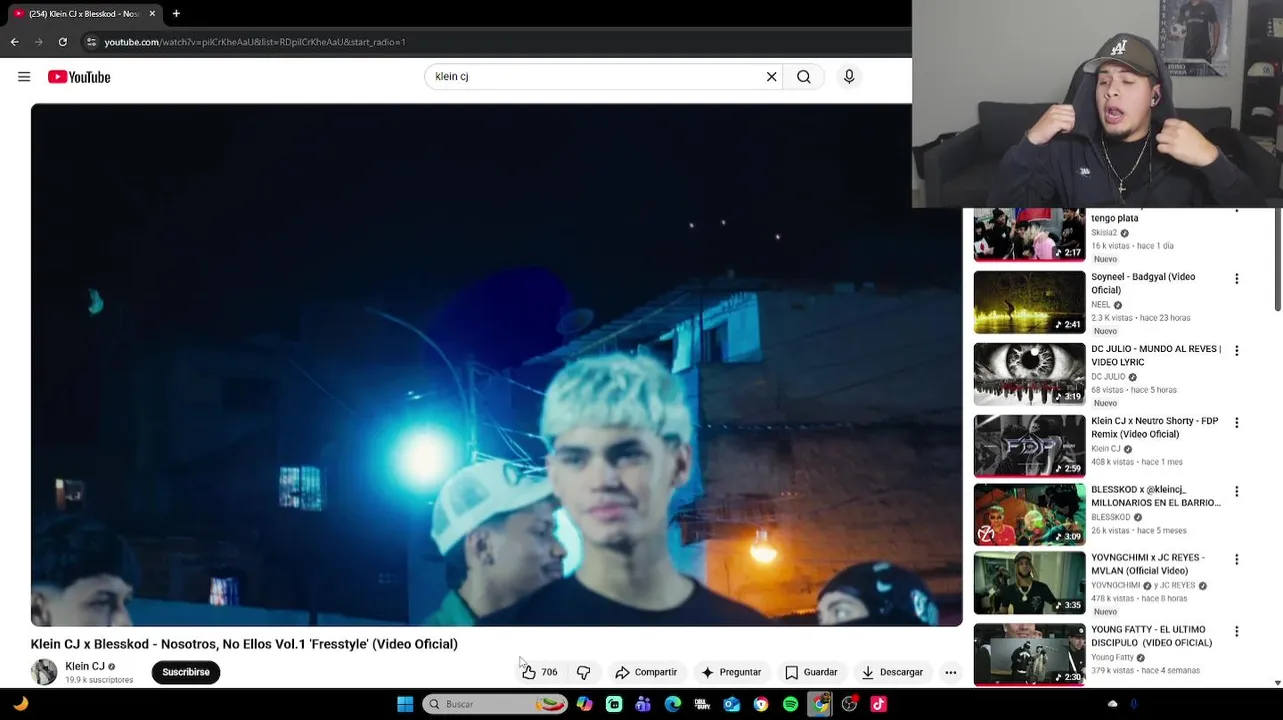This screenshot has height=720, width=1283.
Task: Open options for BLESSKOD x @kleincj_ video
Action: coord(1236,491)
